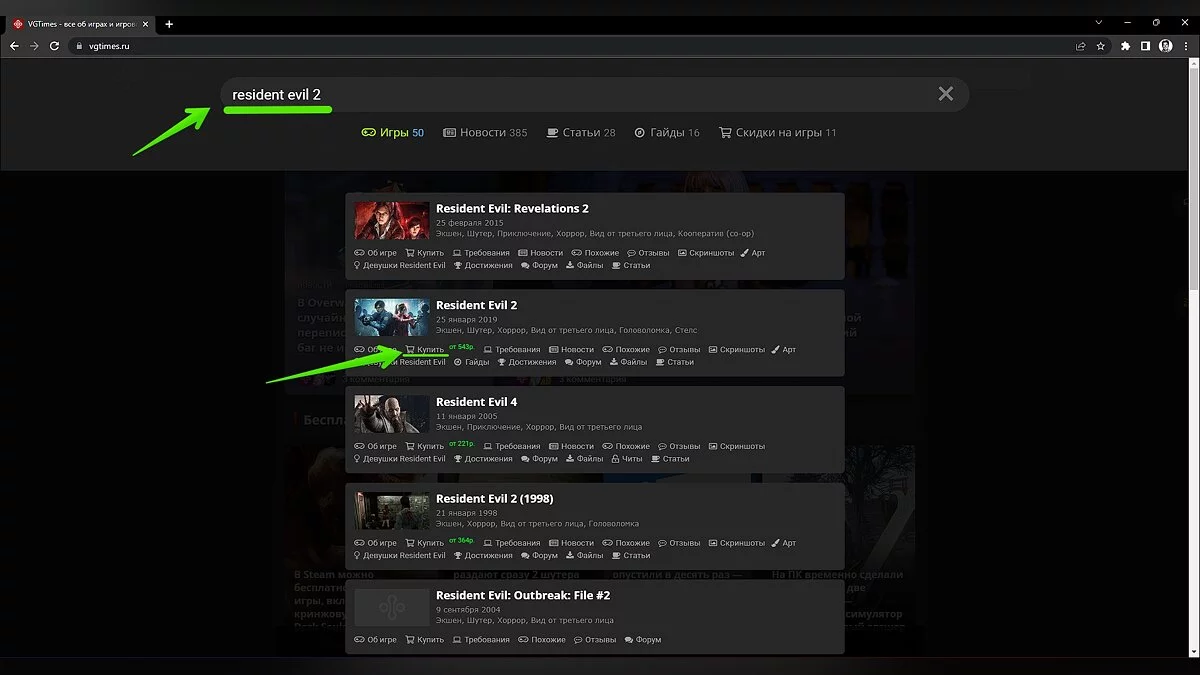Open the Скидки на игры tab

coord(777,132)
